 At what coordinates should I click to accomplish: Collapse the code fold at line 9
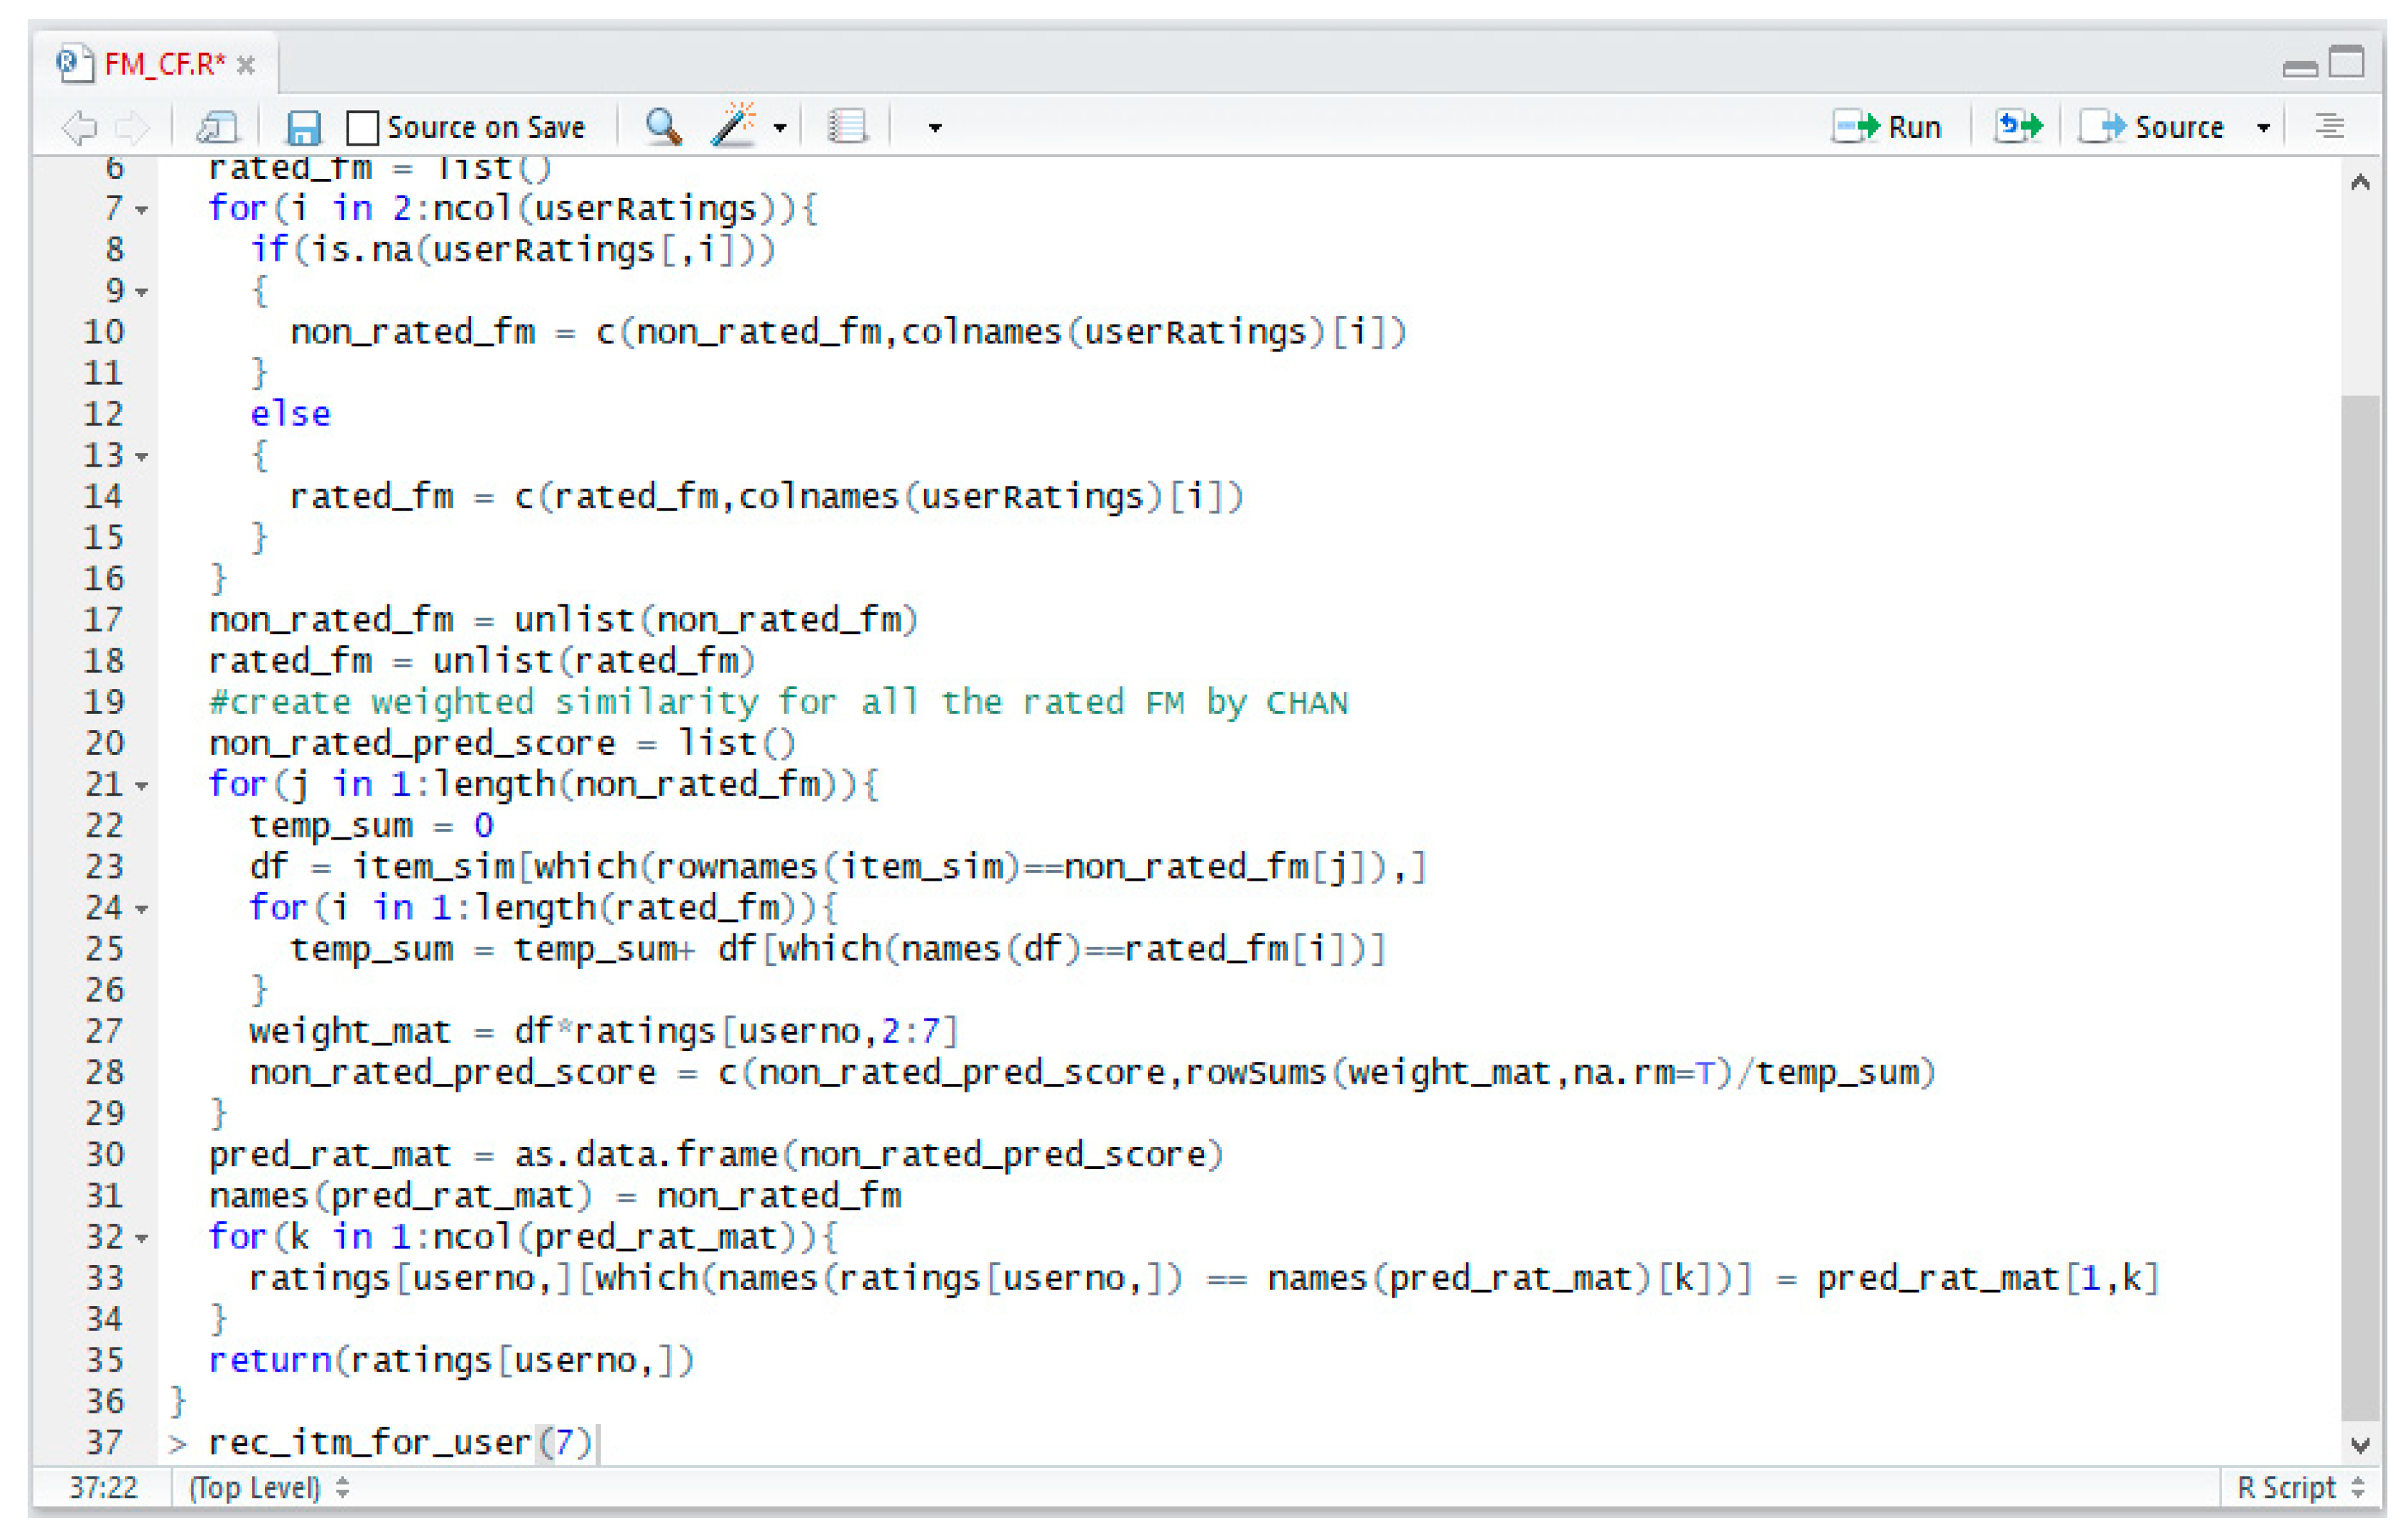coord(142,293)
